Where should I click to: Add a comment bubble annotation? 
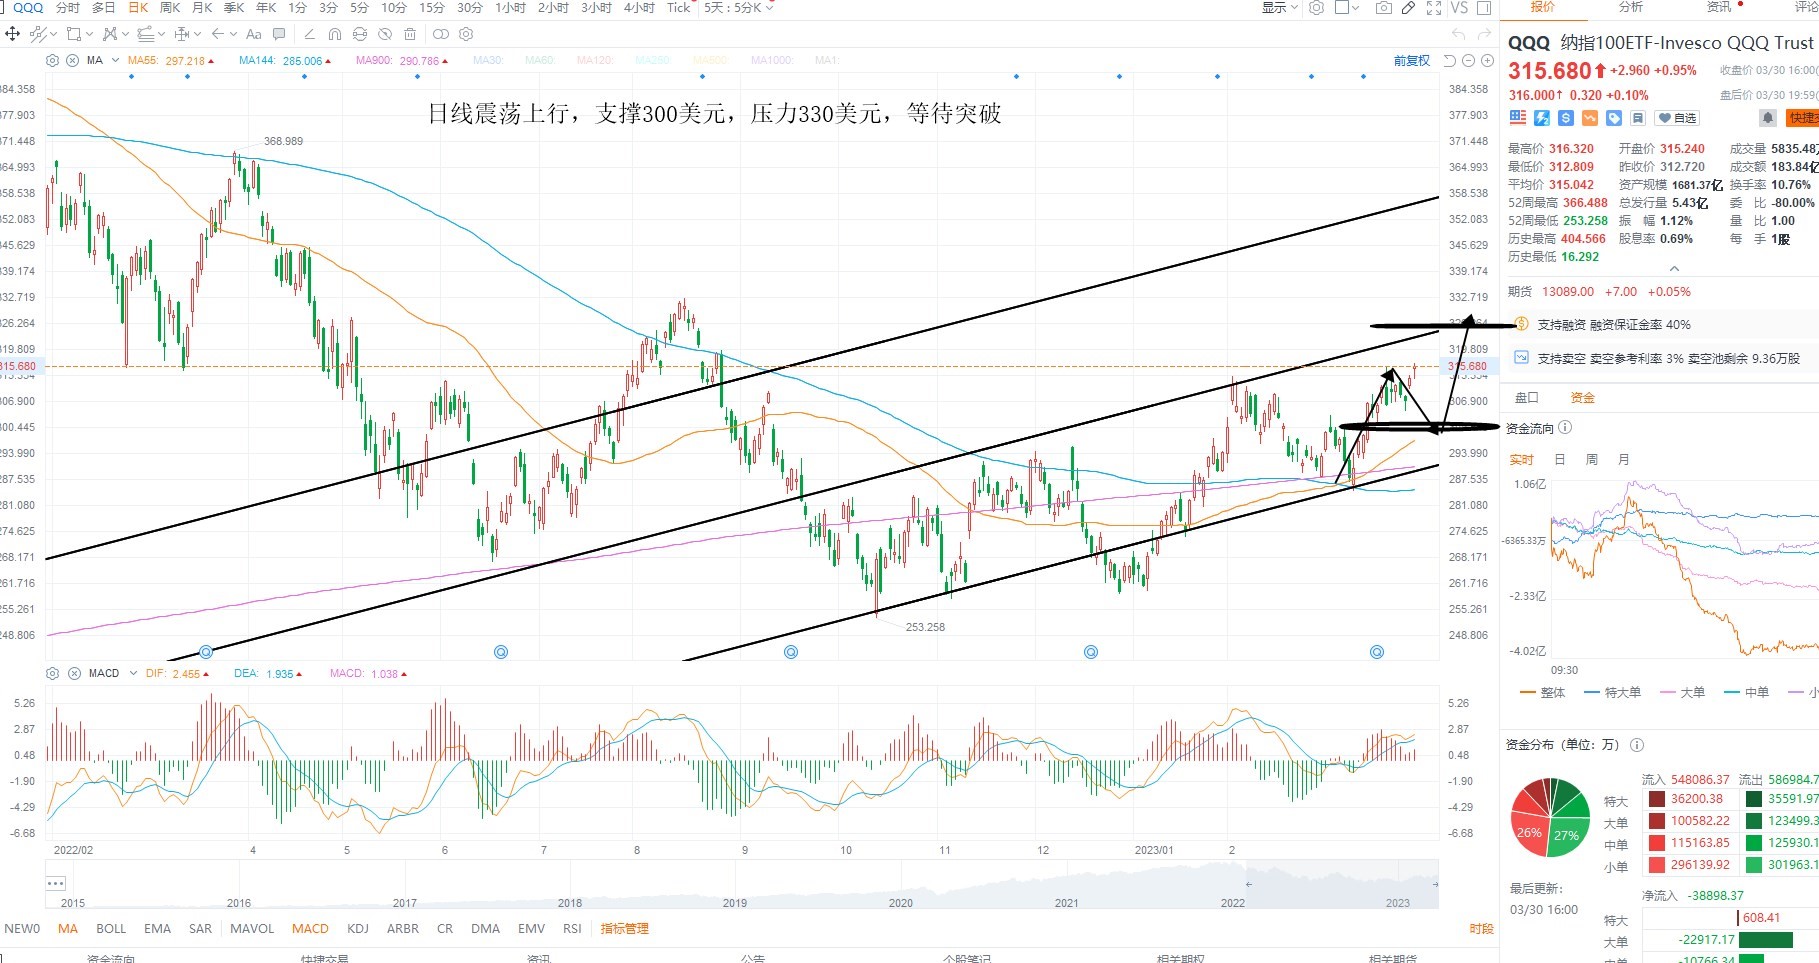[x=279, y=34]
